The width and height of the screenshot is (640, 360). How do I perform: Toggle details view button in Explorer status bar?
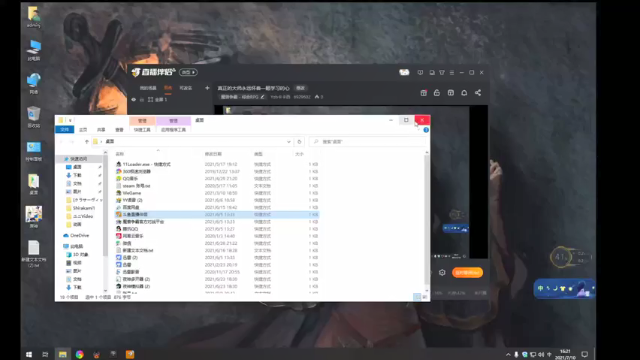(x=417, y=297)
